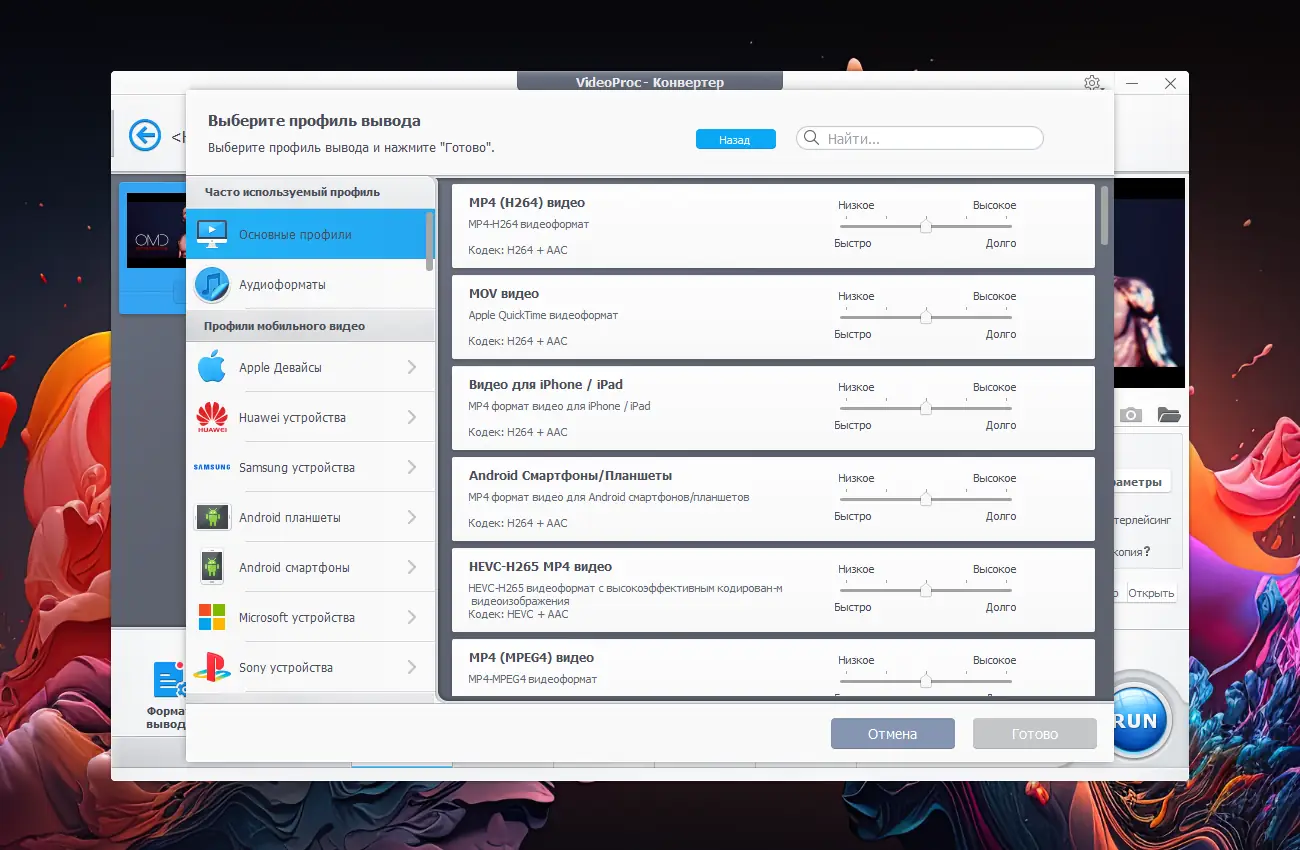Image resolution: width=1300 pixels, height=850 pixels.
Task: Click the Назад button
Action: (735, 140)
